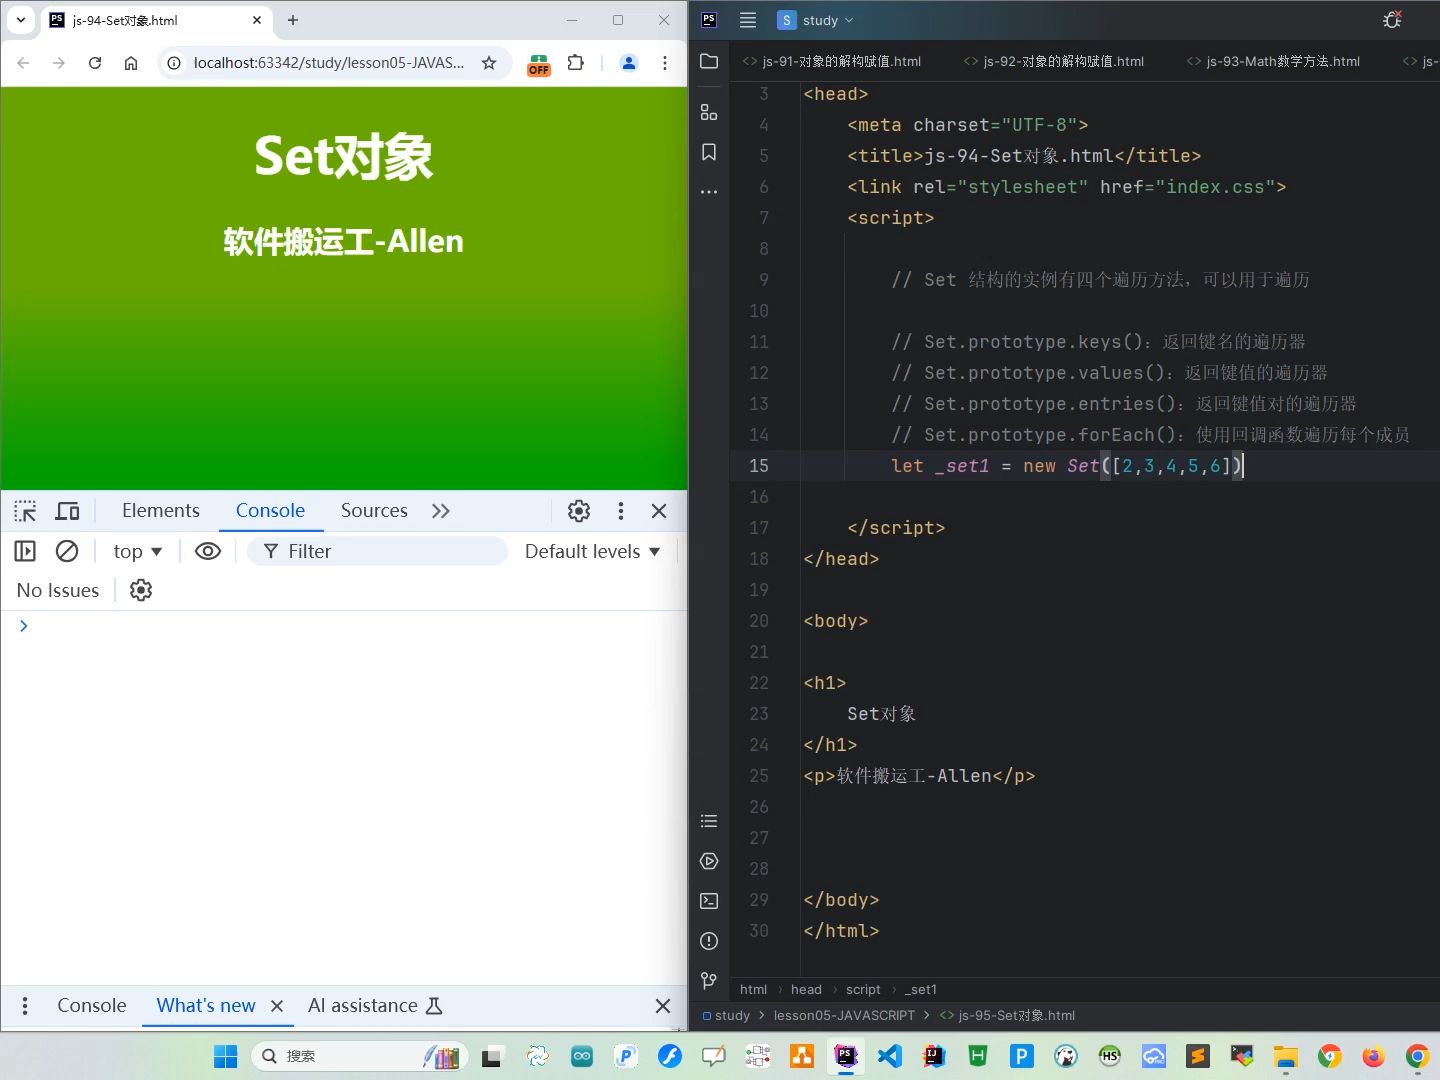Toggle the device toolbar in DevTools
The image size is (1440, 1080).
coord(67,511)
